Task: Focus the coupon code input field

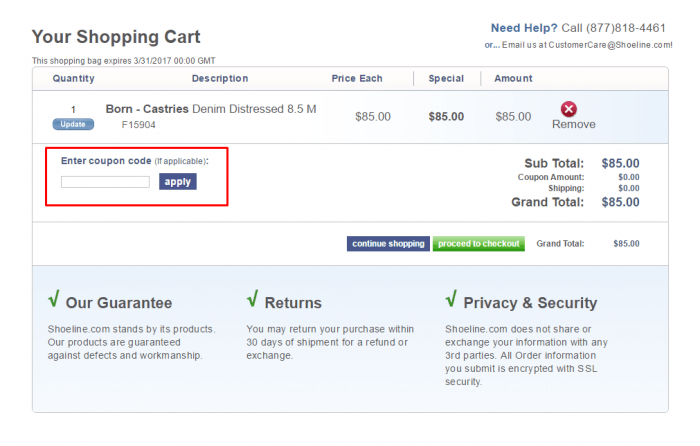Action: point(105,182)
